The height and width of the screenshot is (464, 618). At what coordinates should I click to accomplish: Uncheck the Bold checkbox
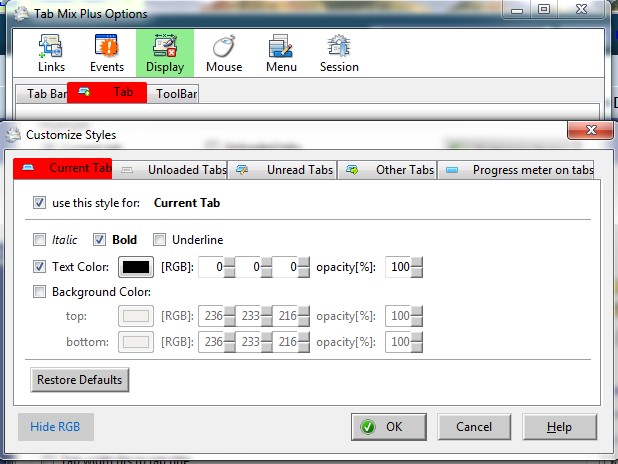click(99, 239)
